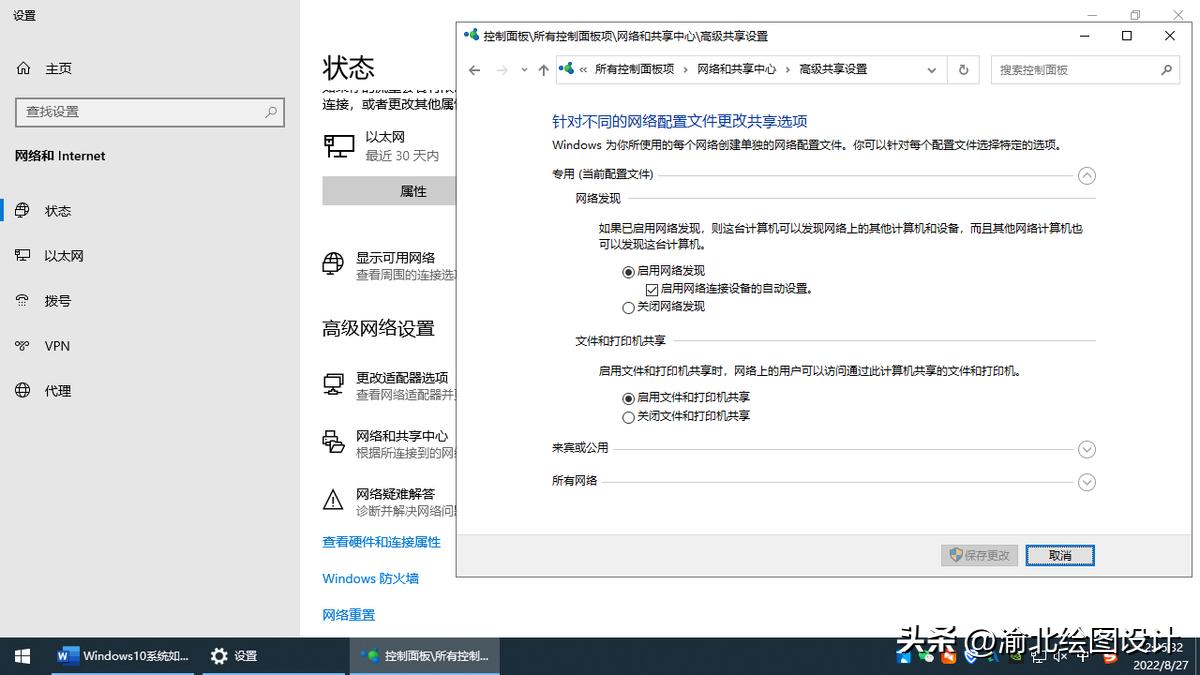Screen dimensions: 1200x675
Task: Expand the 来宾或公用 section
Action: [1087, 449]
